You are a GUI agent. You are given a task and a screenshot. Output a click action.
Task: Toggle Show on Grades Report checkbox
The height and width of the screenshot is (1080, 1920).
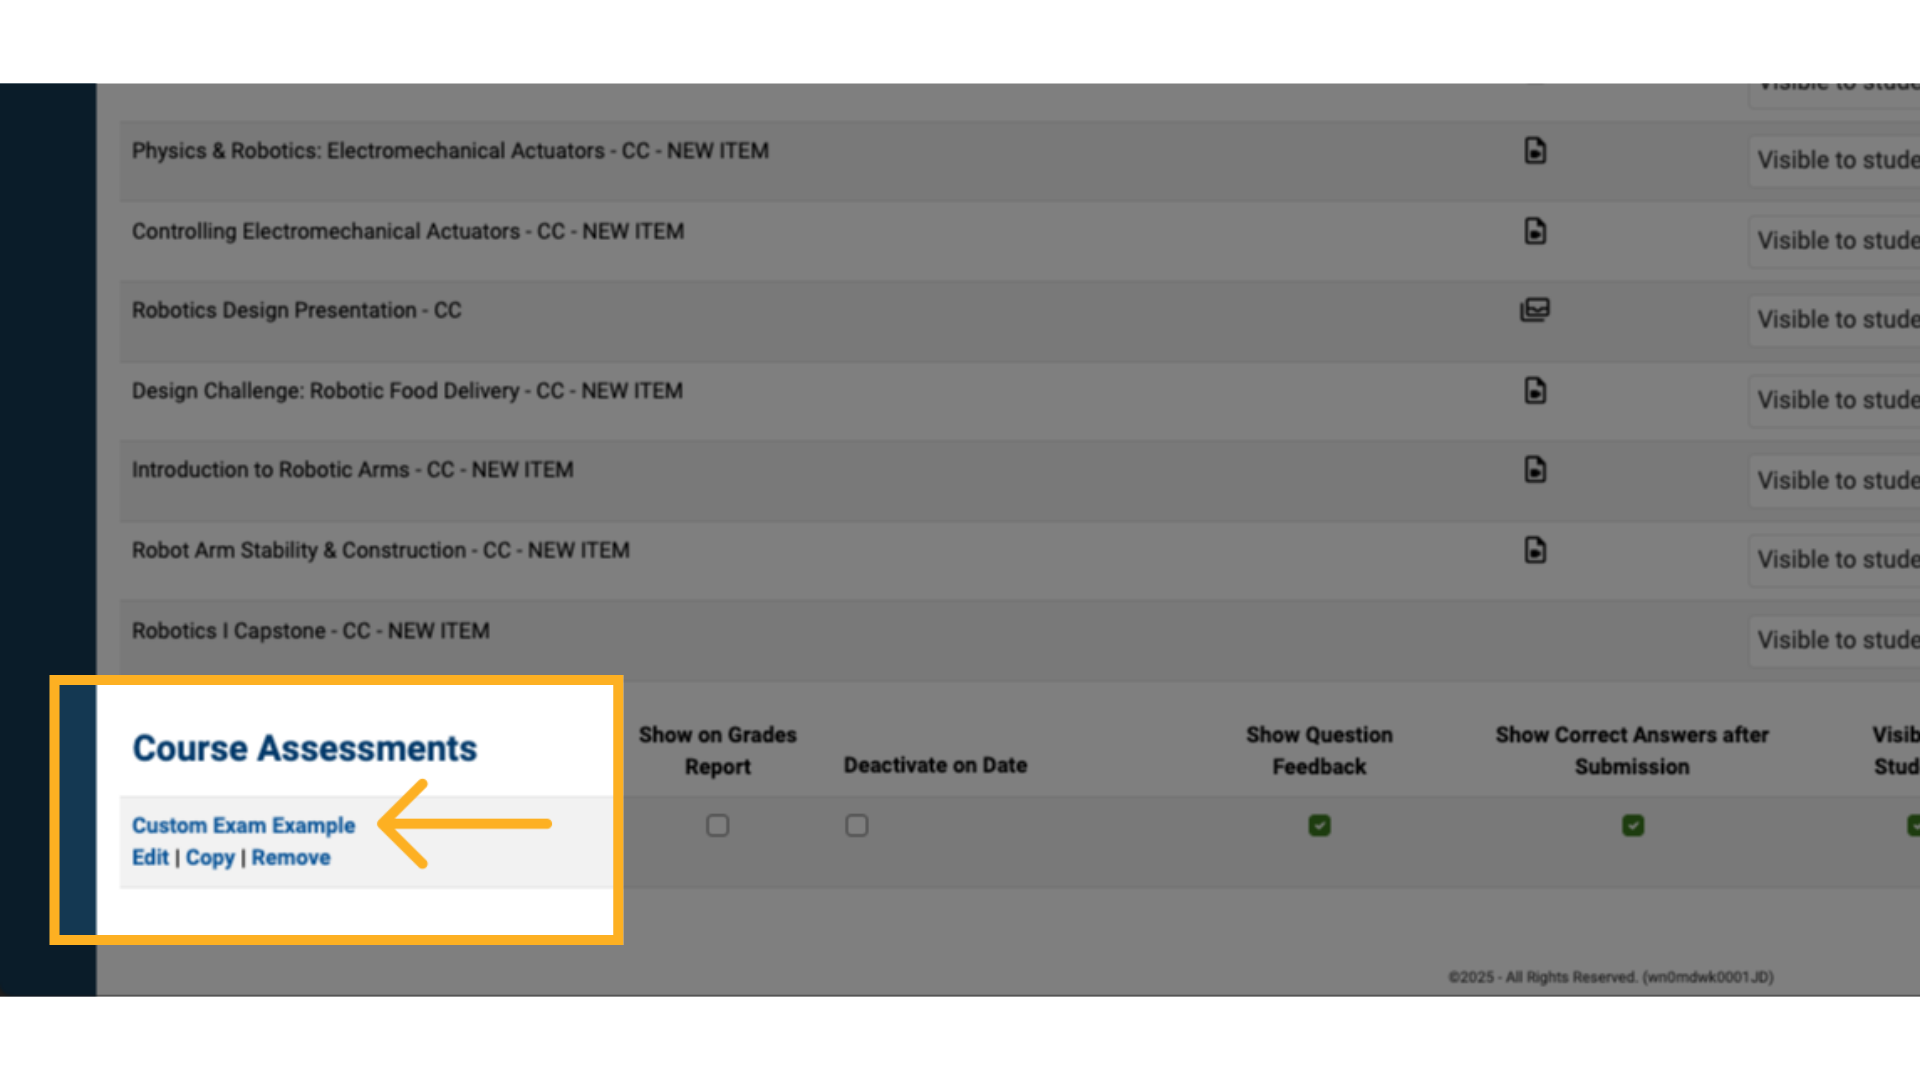pyautogui.click(x=718, y=825)
